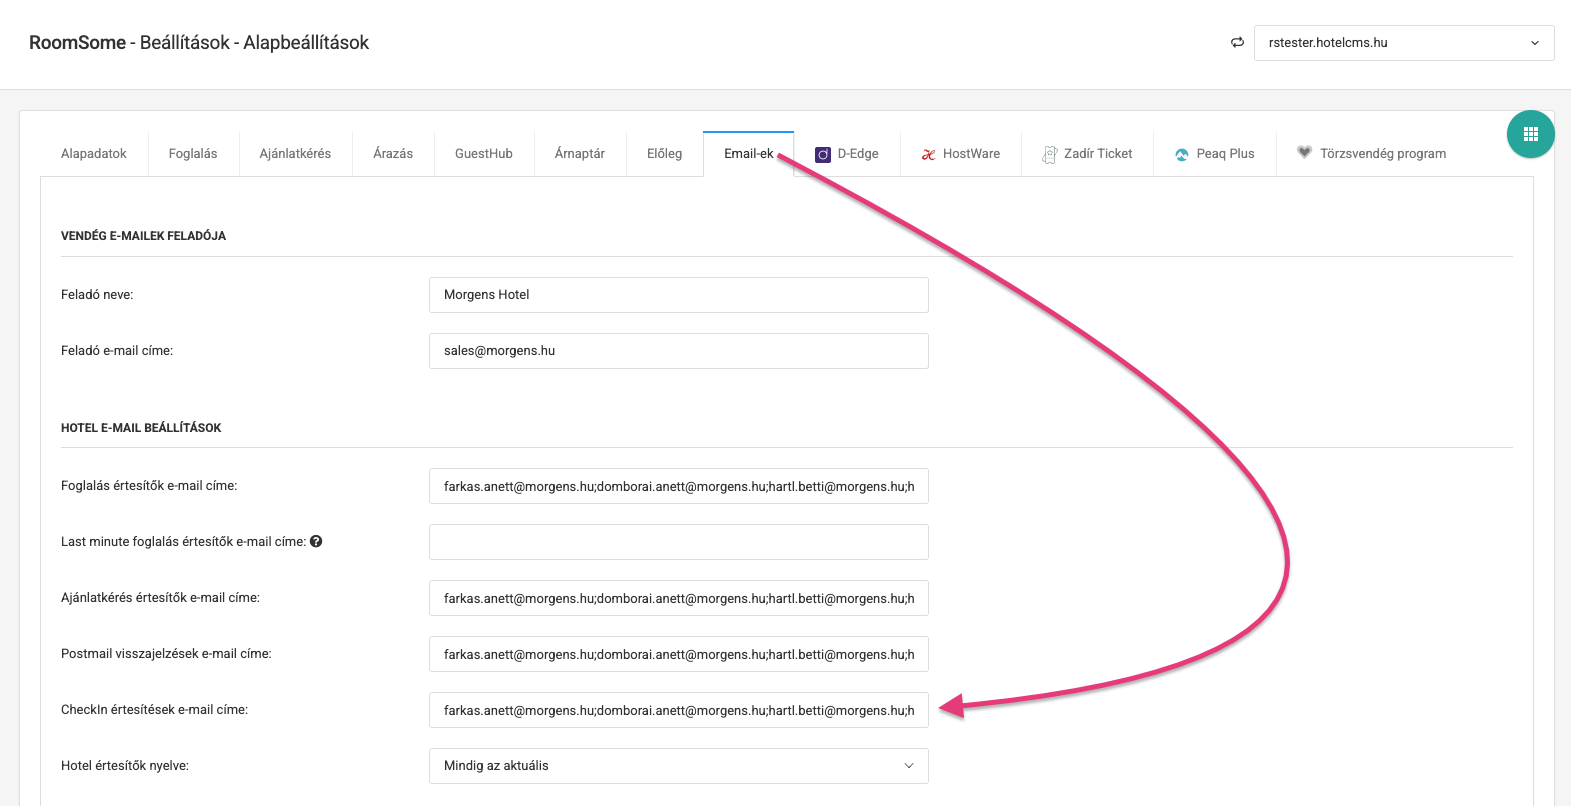Open the Hotel értesítők nyelve dropdown
Image resolution: width=1571 pixels, height=806 pixels.
[678, 766]
